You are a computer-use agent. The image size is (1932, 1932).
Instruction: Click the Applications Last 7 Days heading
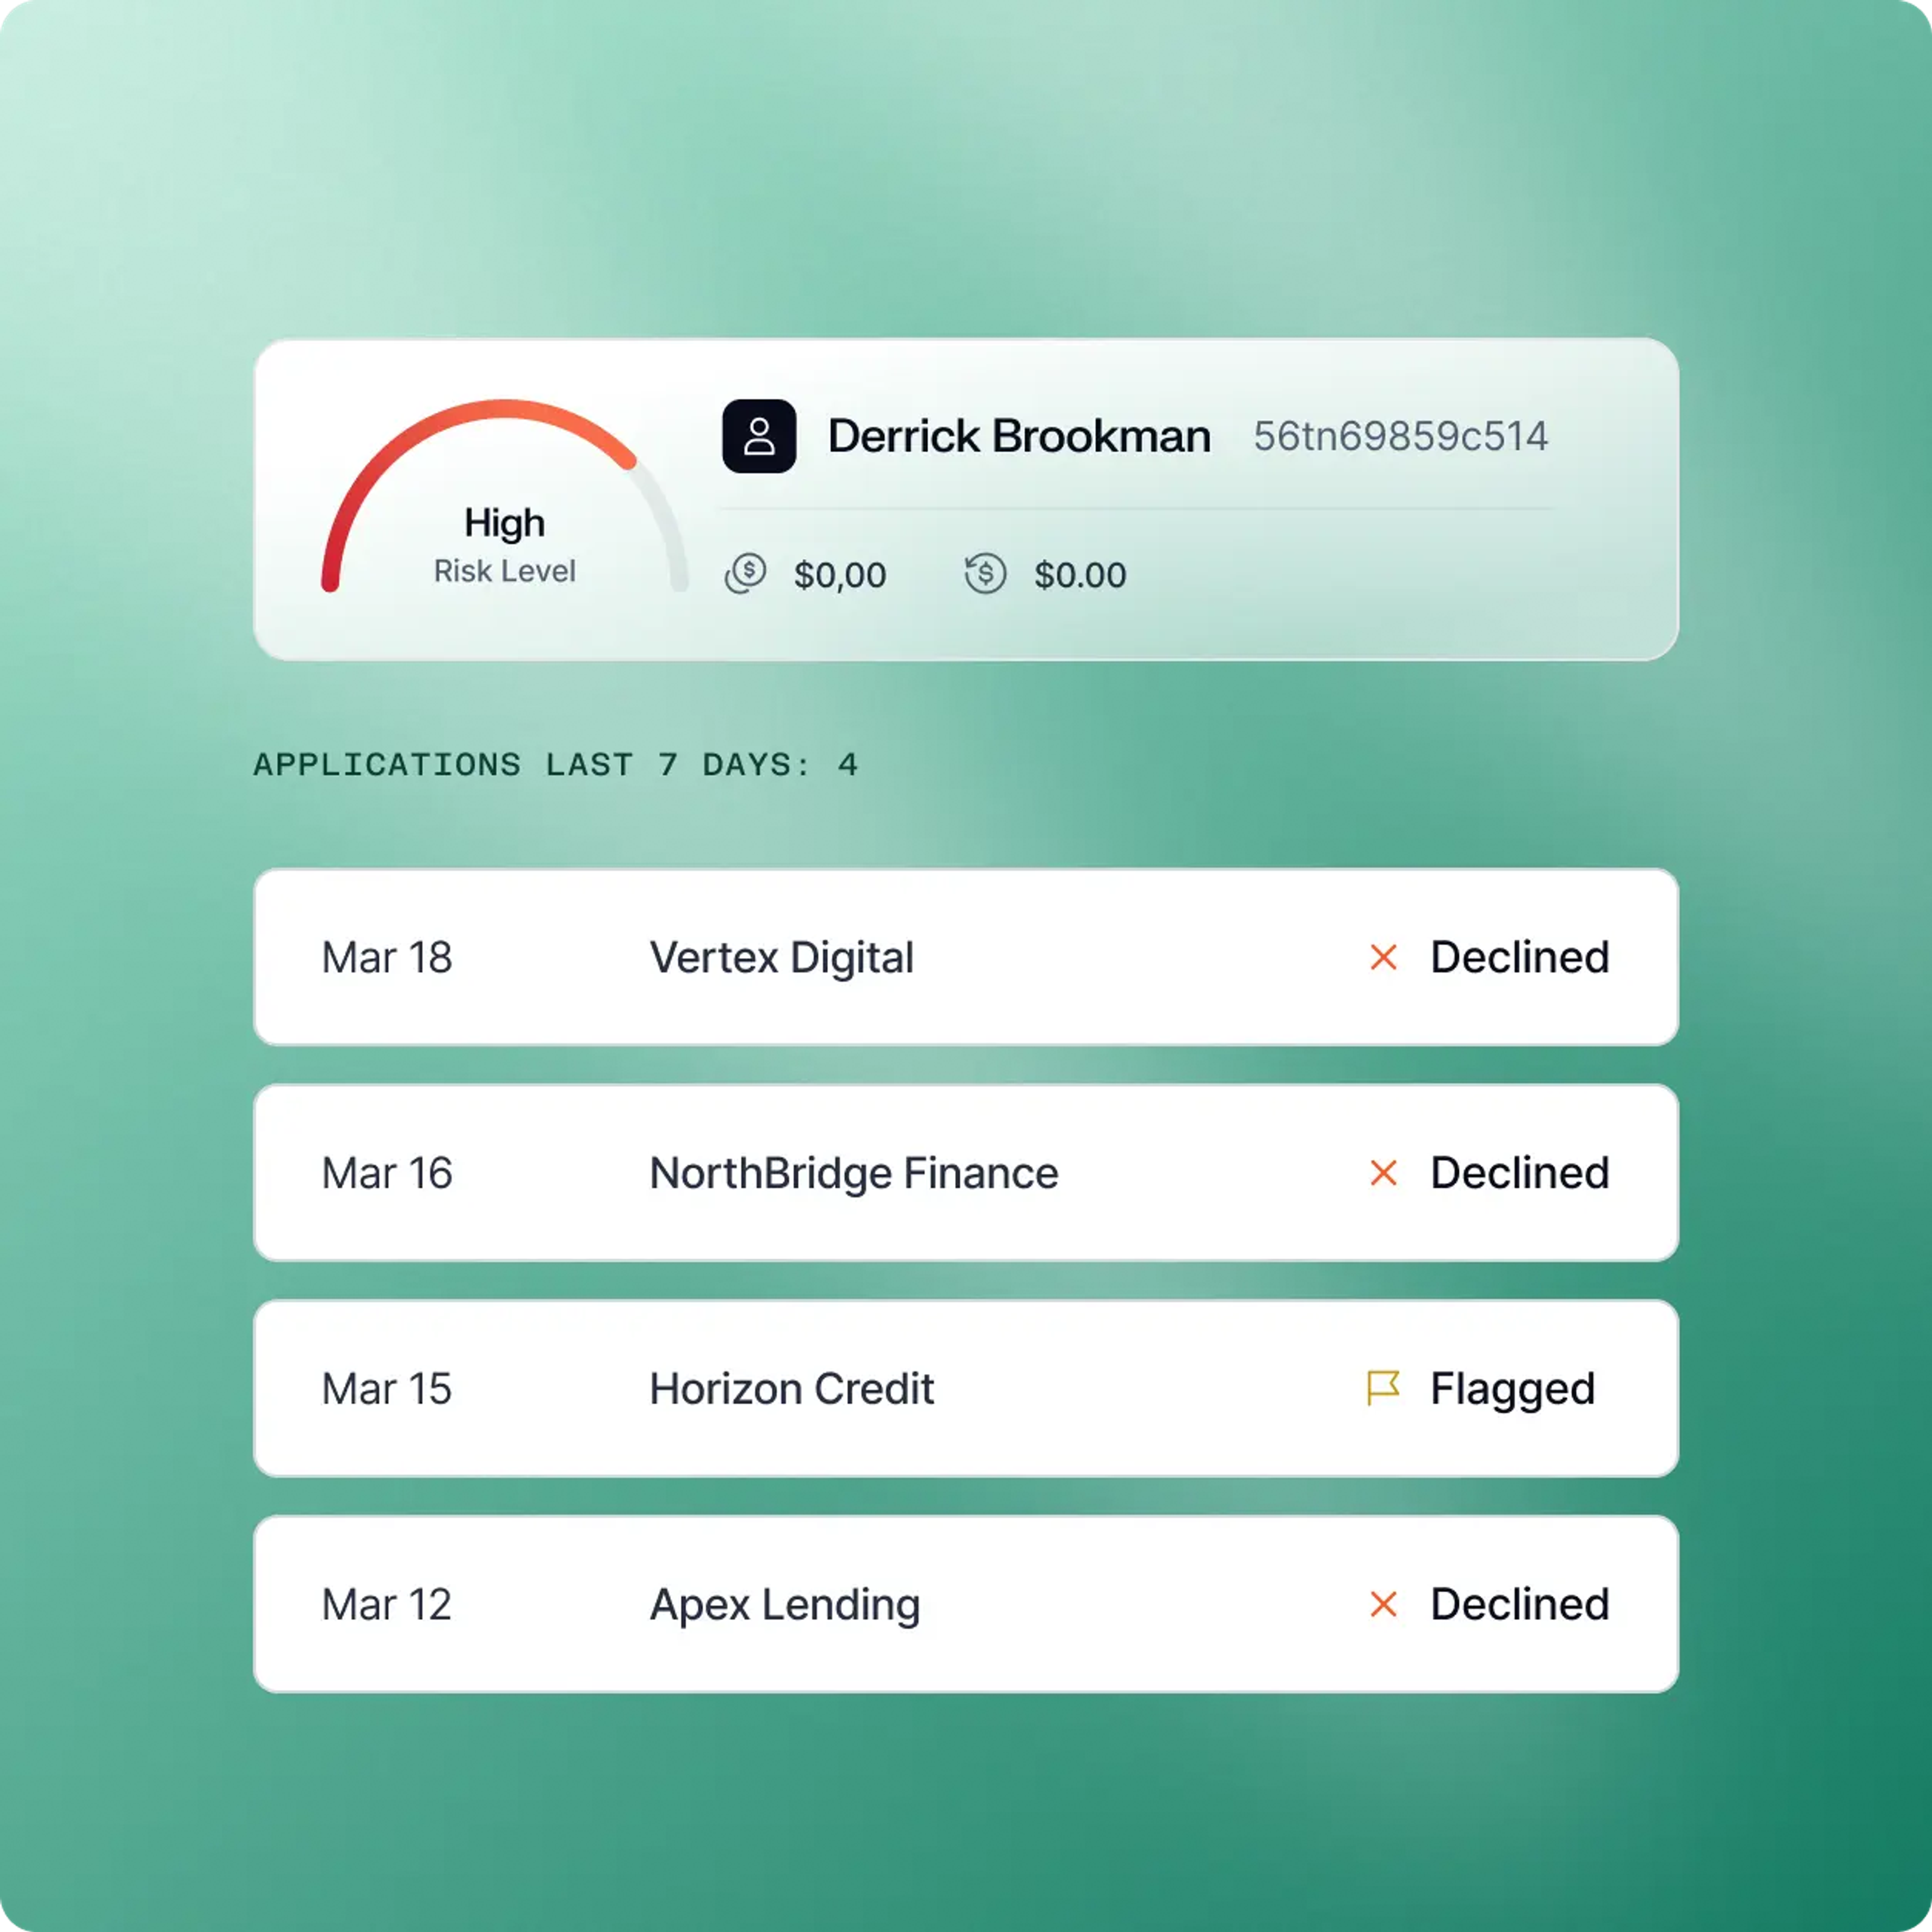tap(556, 765)
